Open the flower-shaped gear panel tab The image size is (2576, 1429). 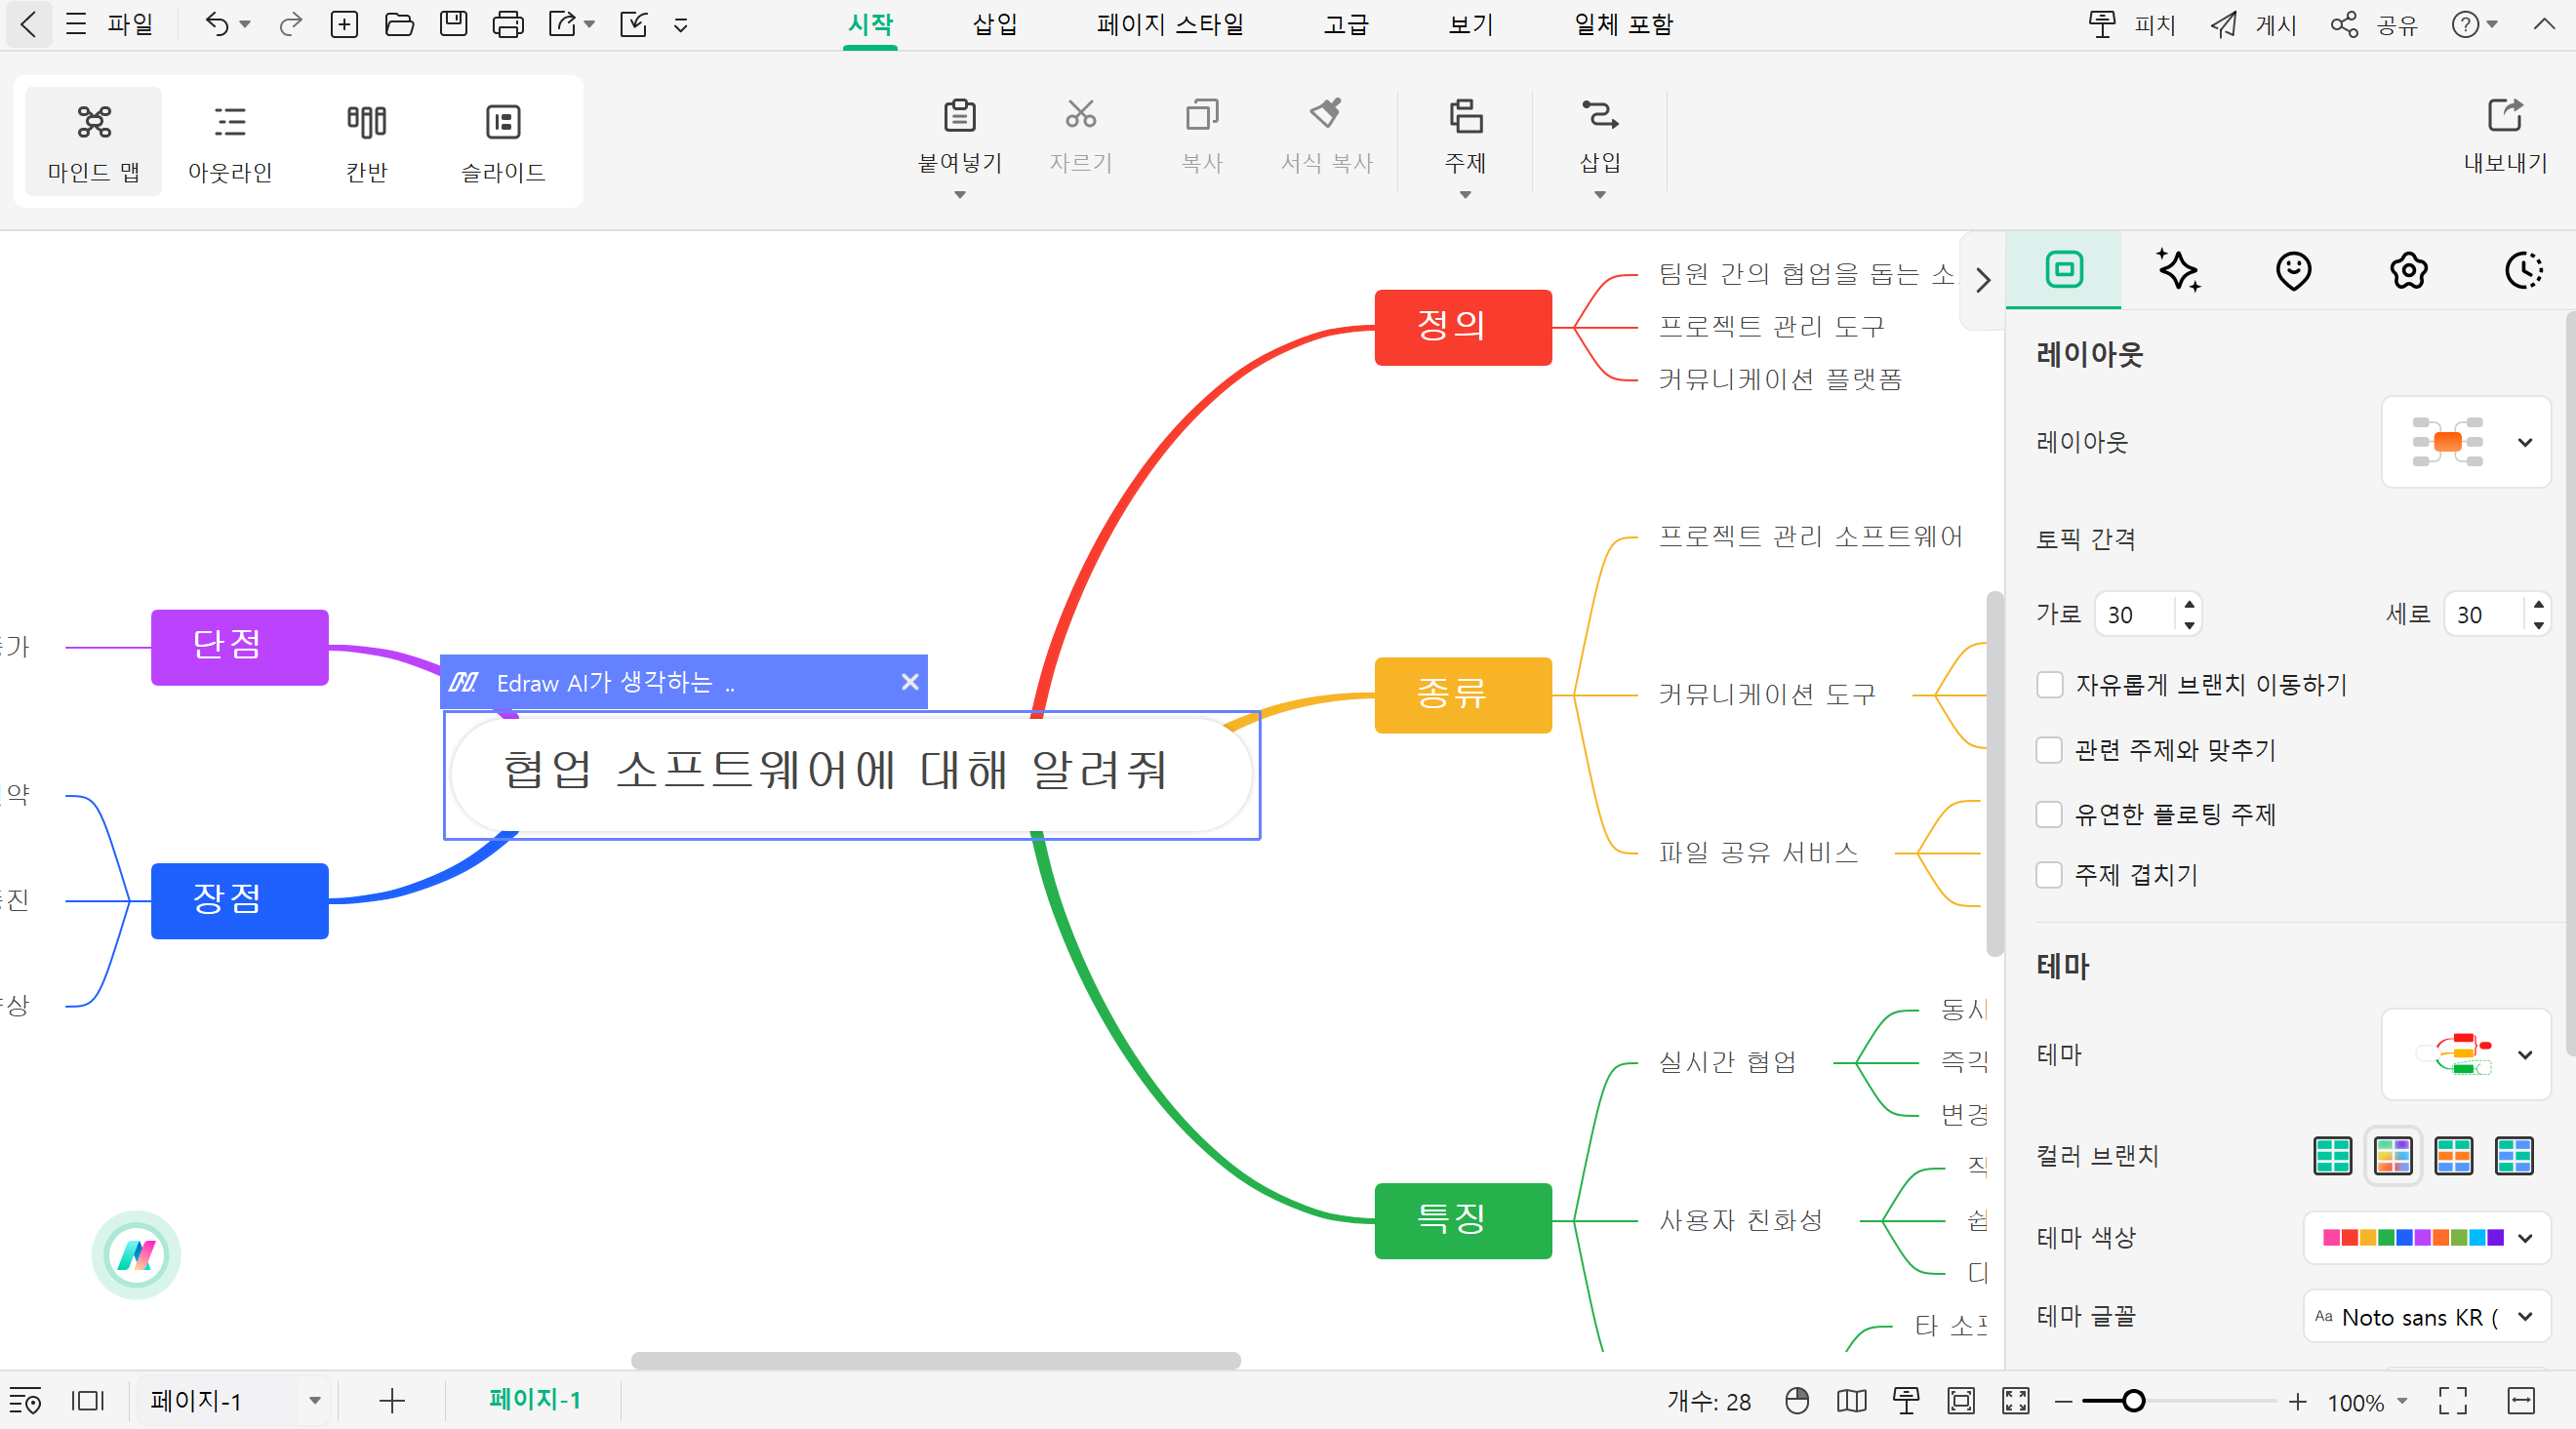coord(2409,270)
